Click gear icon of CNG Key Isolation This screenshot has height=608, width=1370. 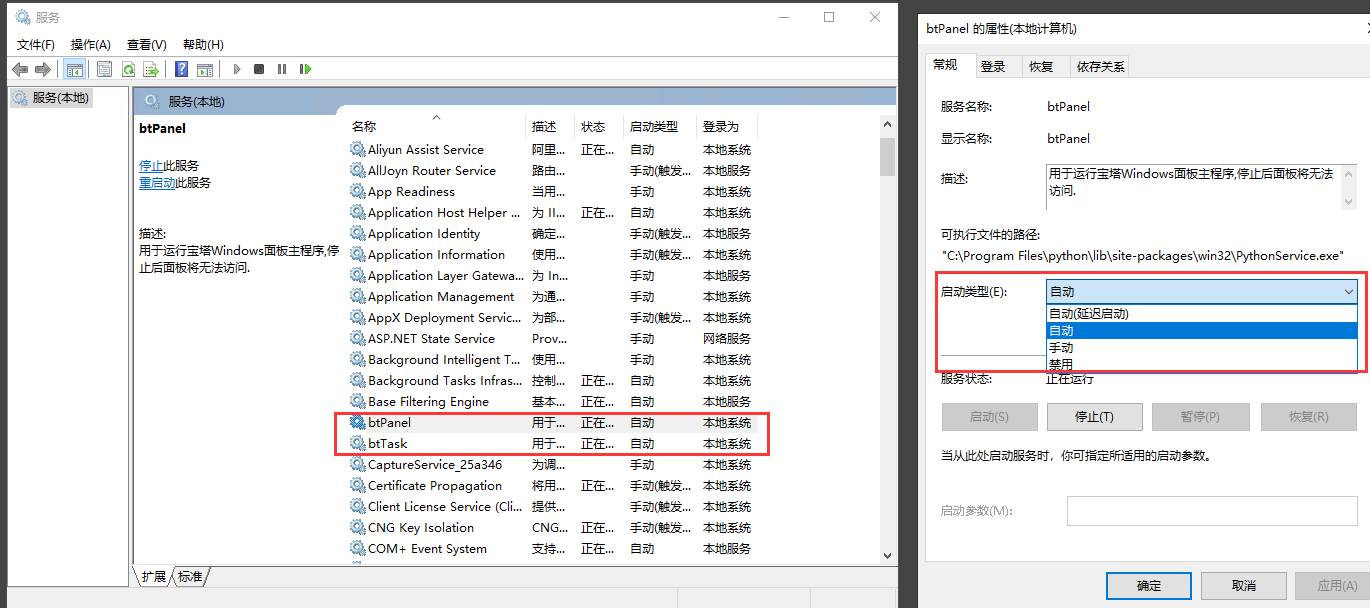coord(358,527)
